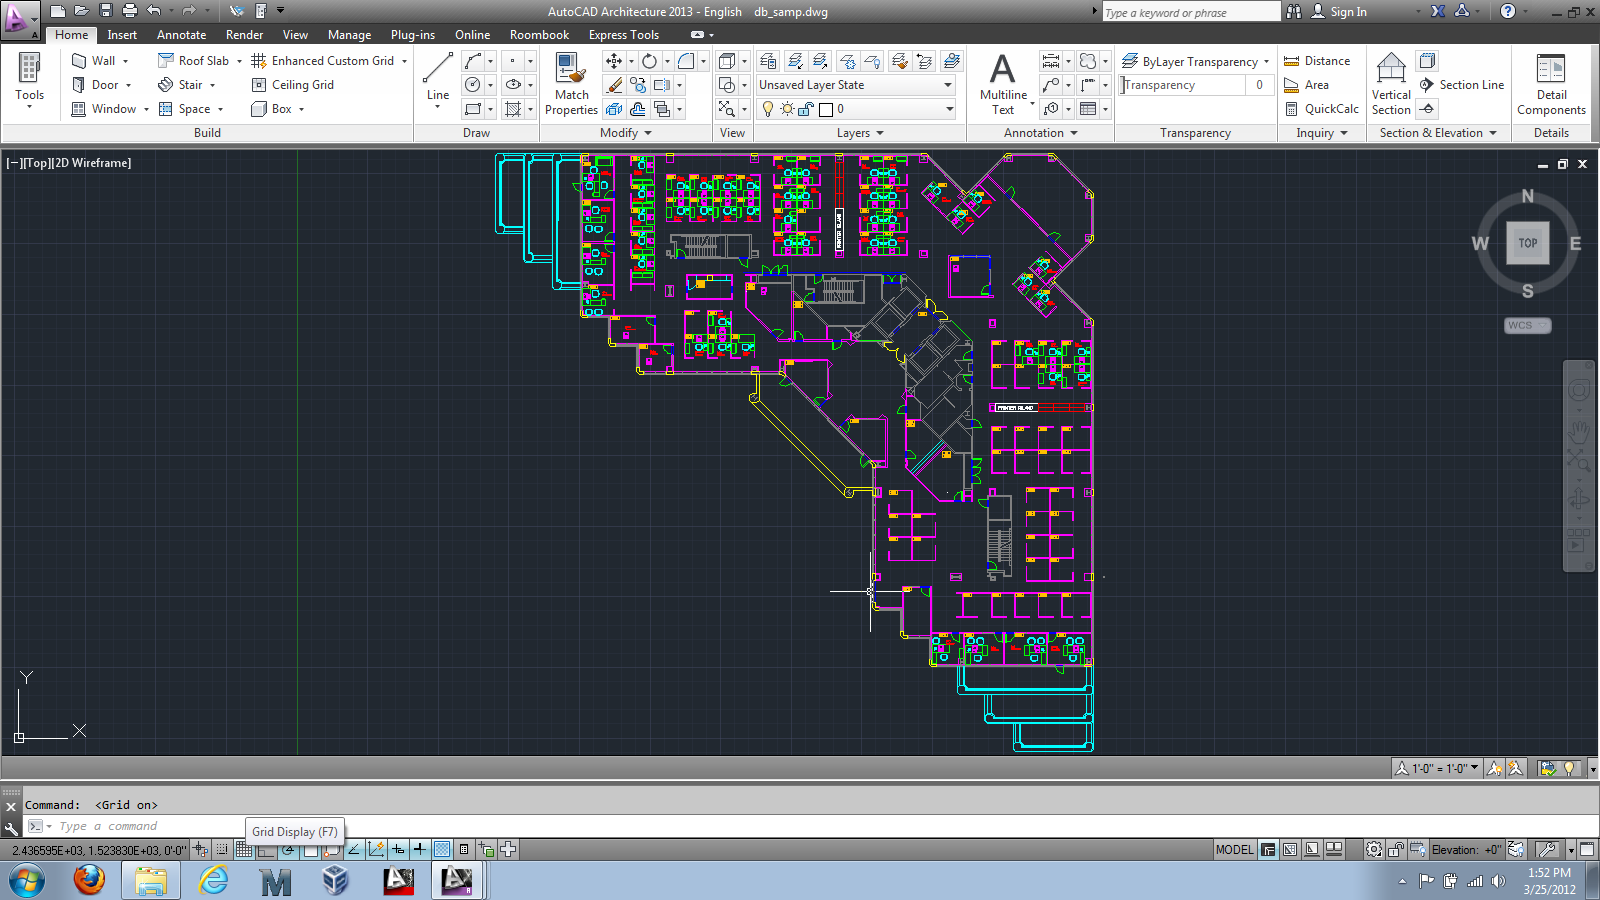Click the layer 0 color swatch

pyautogui.click(x=826, y=109)
